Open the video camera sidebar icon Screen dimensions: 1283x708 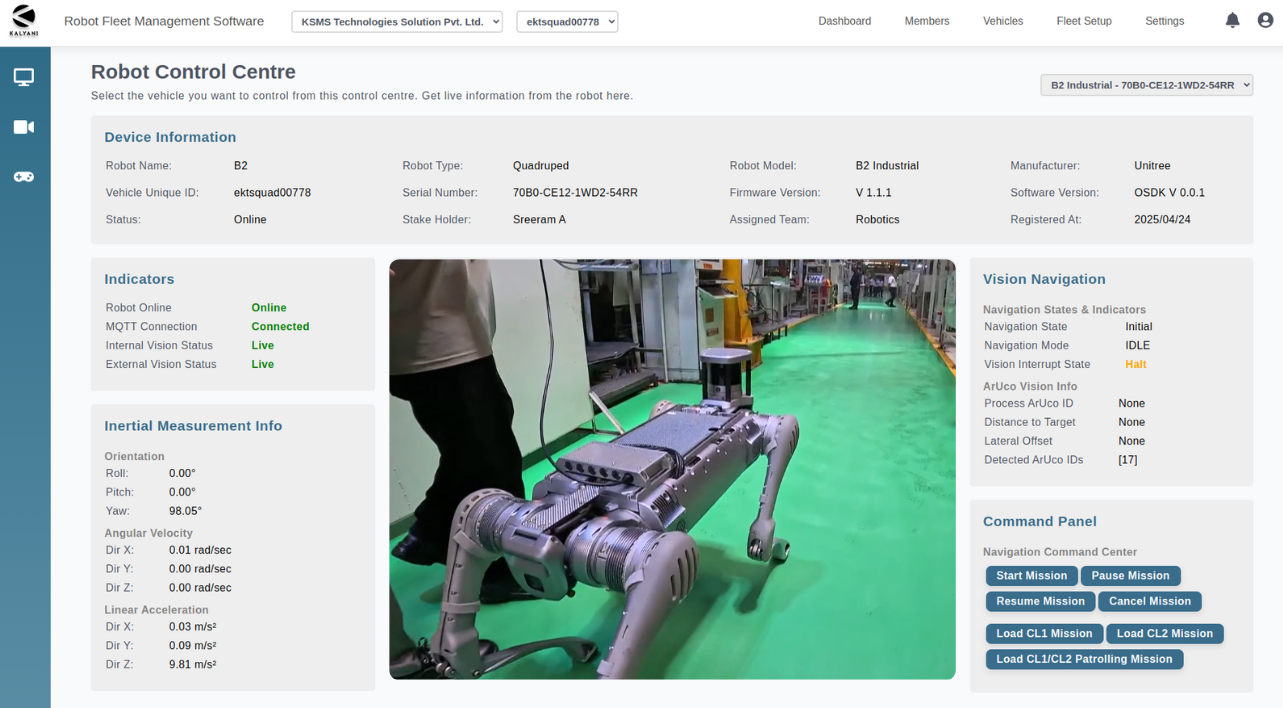pos(24,127)
